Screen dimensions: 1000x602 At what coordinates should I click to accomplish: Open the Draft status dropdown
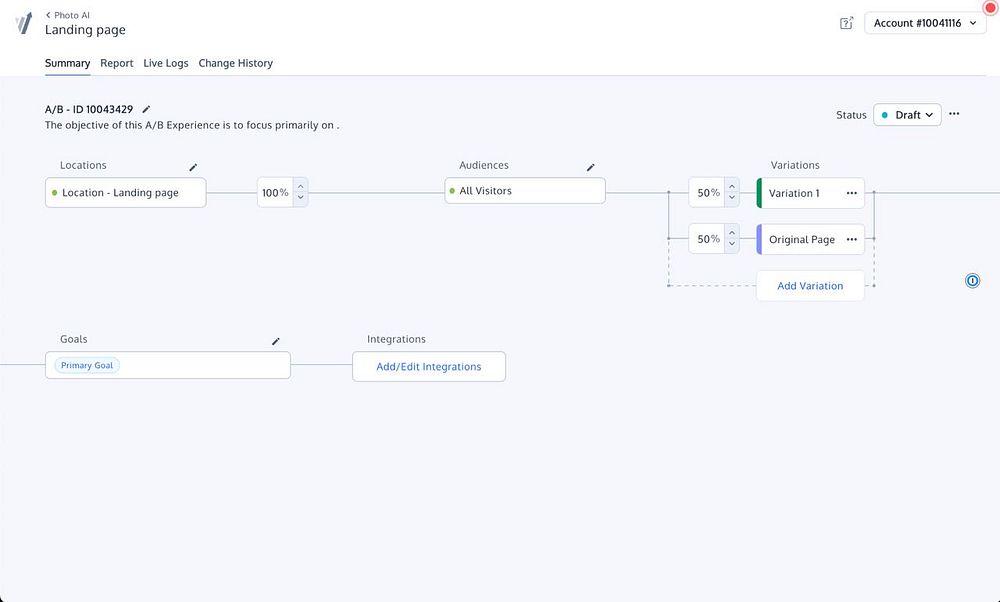tap(907, 115)
